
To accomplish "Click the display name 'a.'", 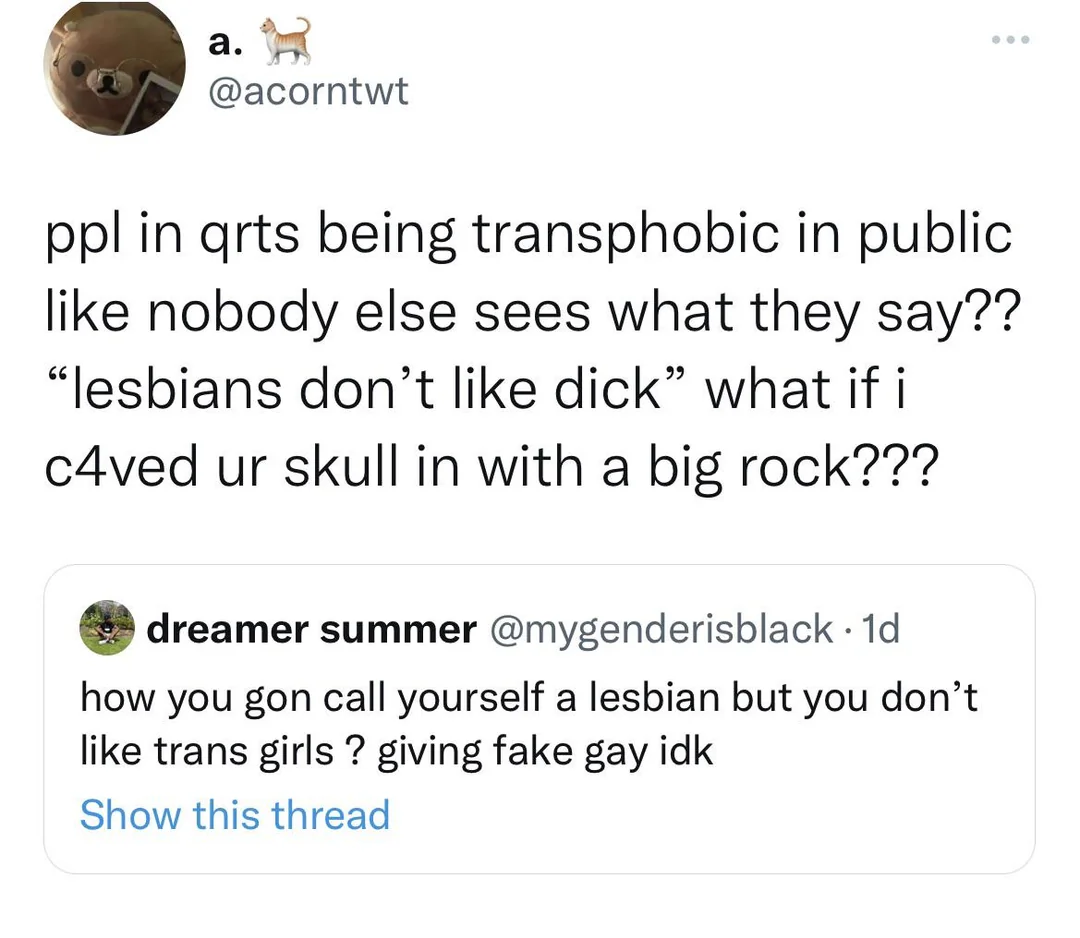I will [225, 43].
